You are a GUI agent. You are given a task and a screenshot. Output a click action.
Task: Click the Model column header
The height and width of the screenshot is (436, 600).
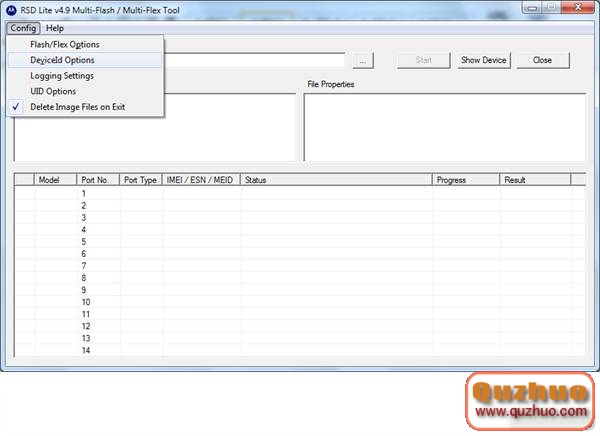pos(55,180)
